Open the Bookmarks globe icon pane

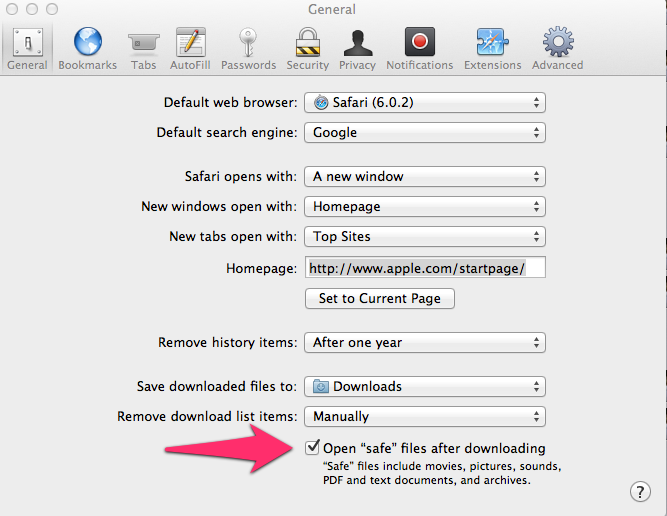(x=88, y=48)
